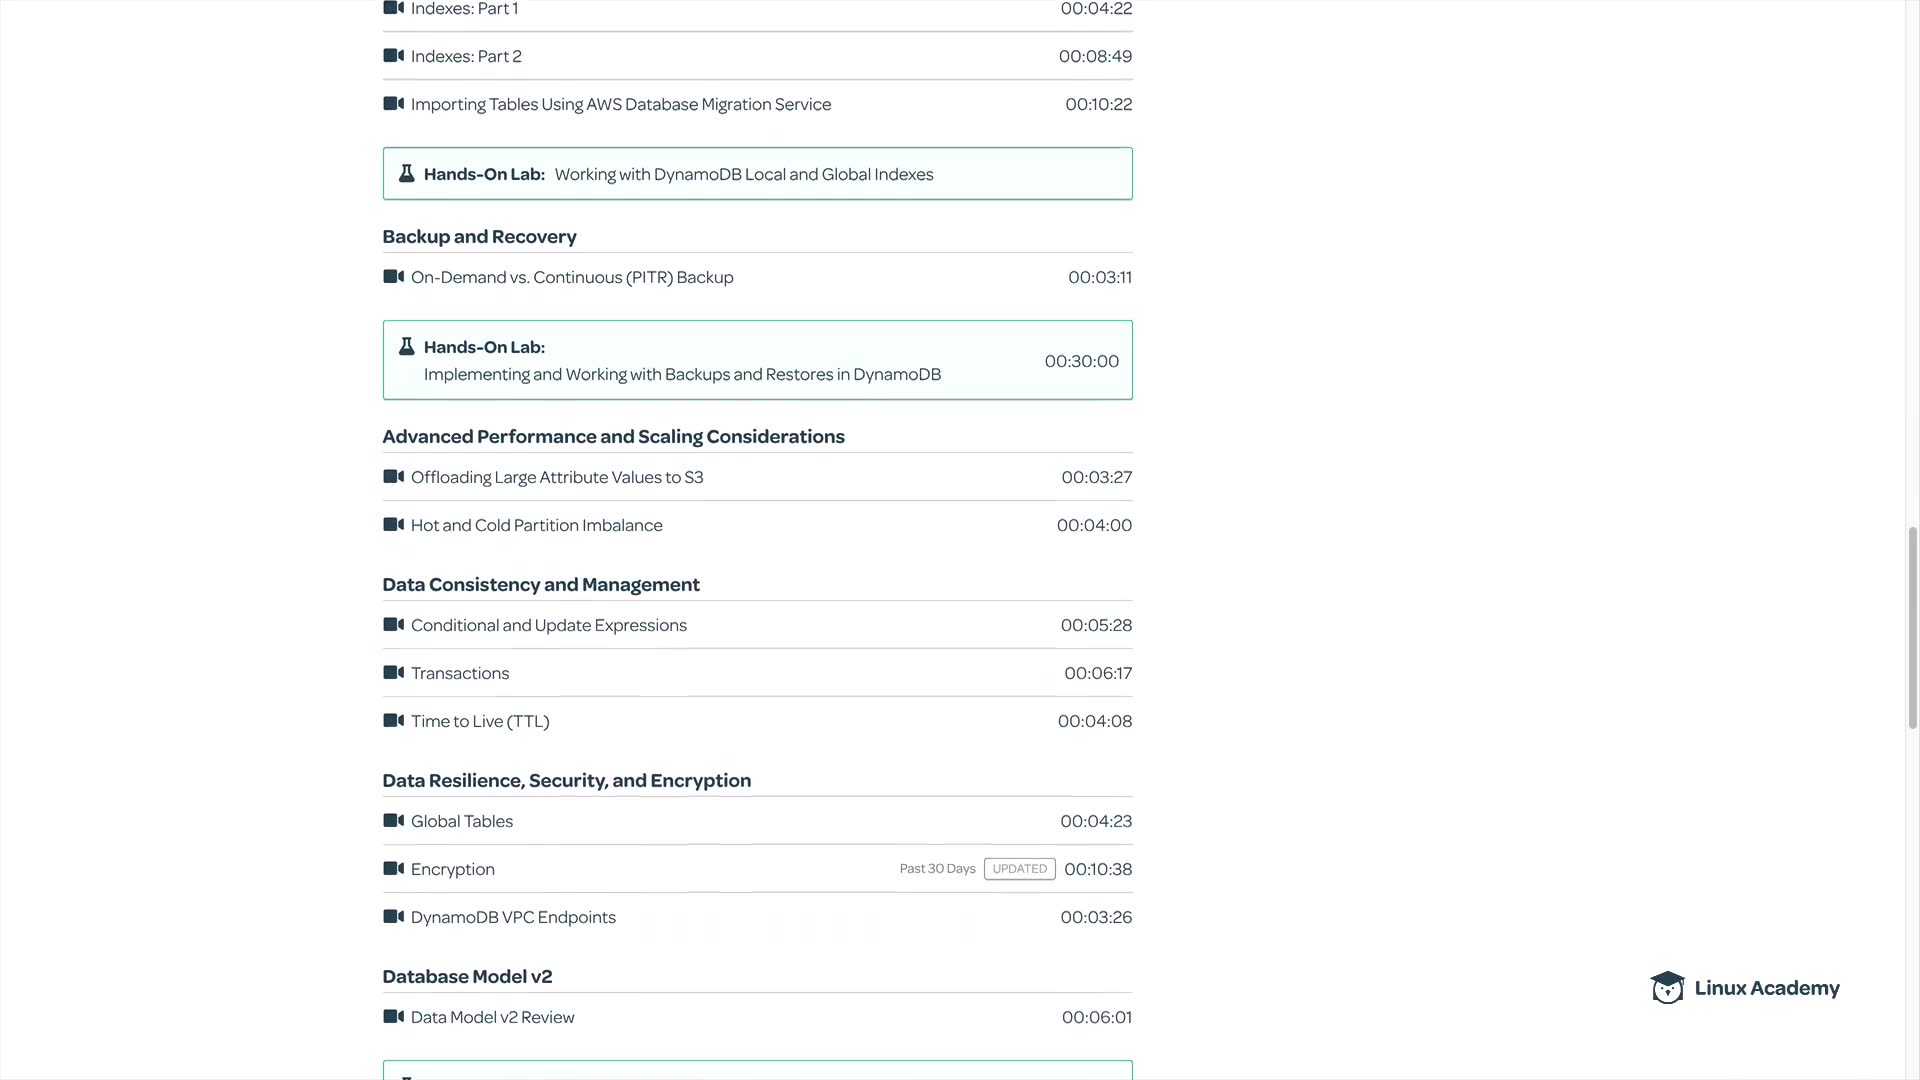Open the Implementing Backups and Restores lab
The width and height of the screenshot is (1920, 1080).
pyautogui.click(x=682, y=374)
